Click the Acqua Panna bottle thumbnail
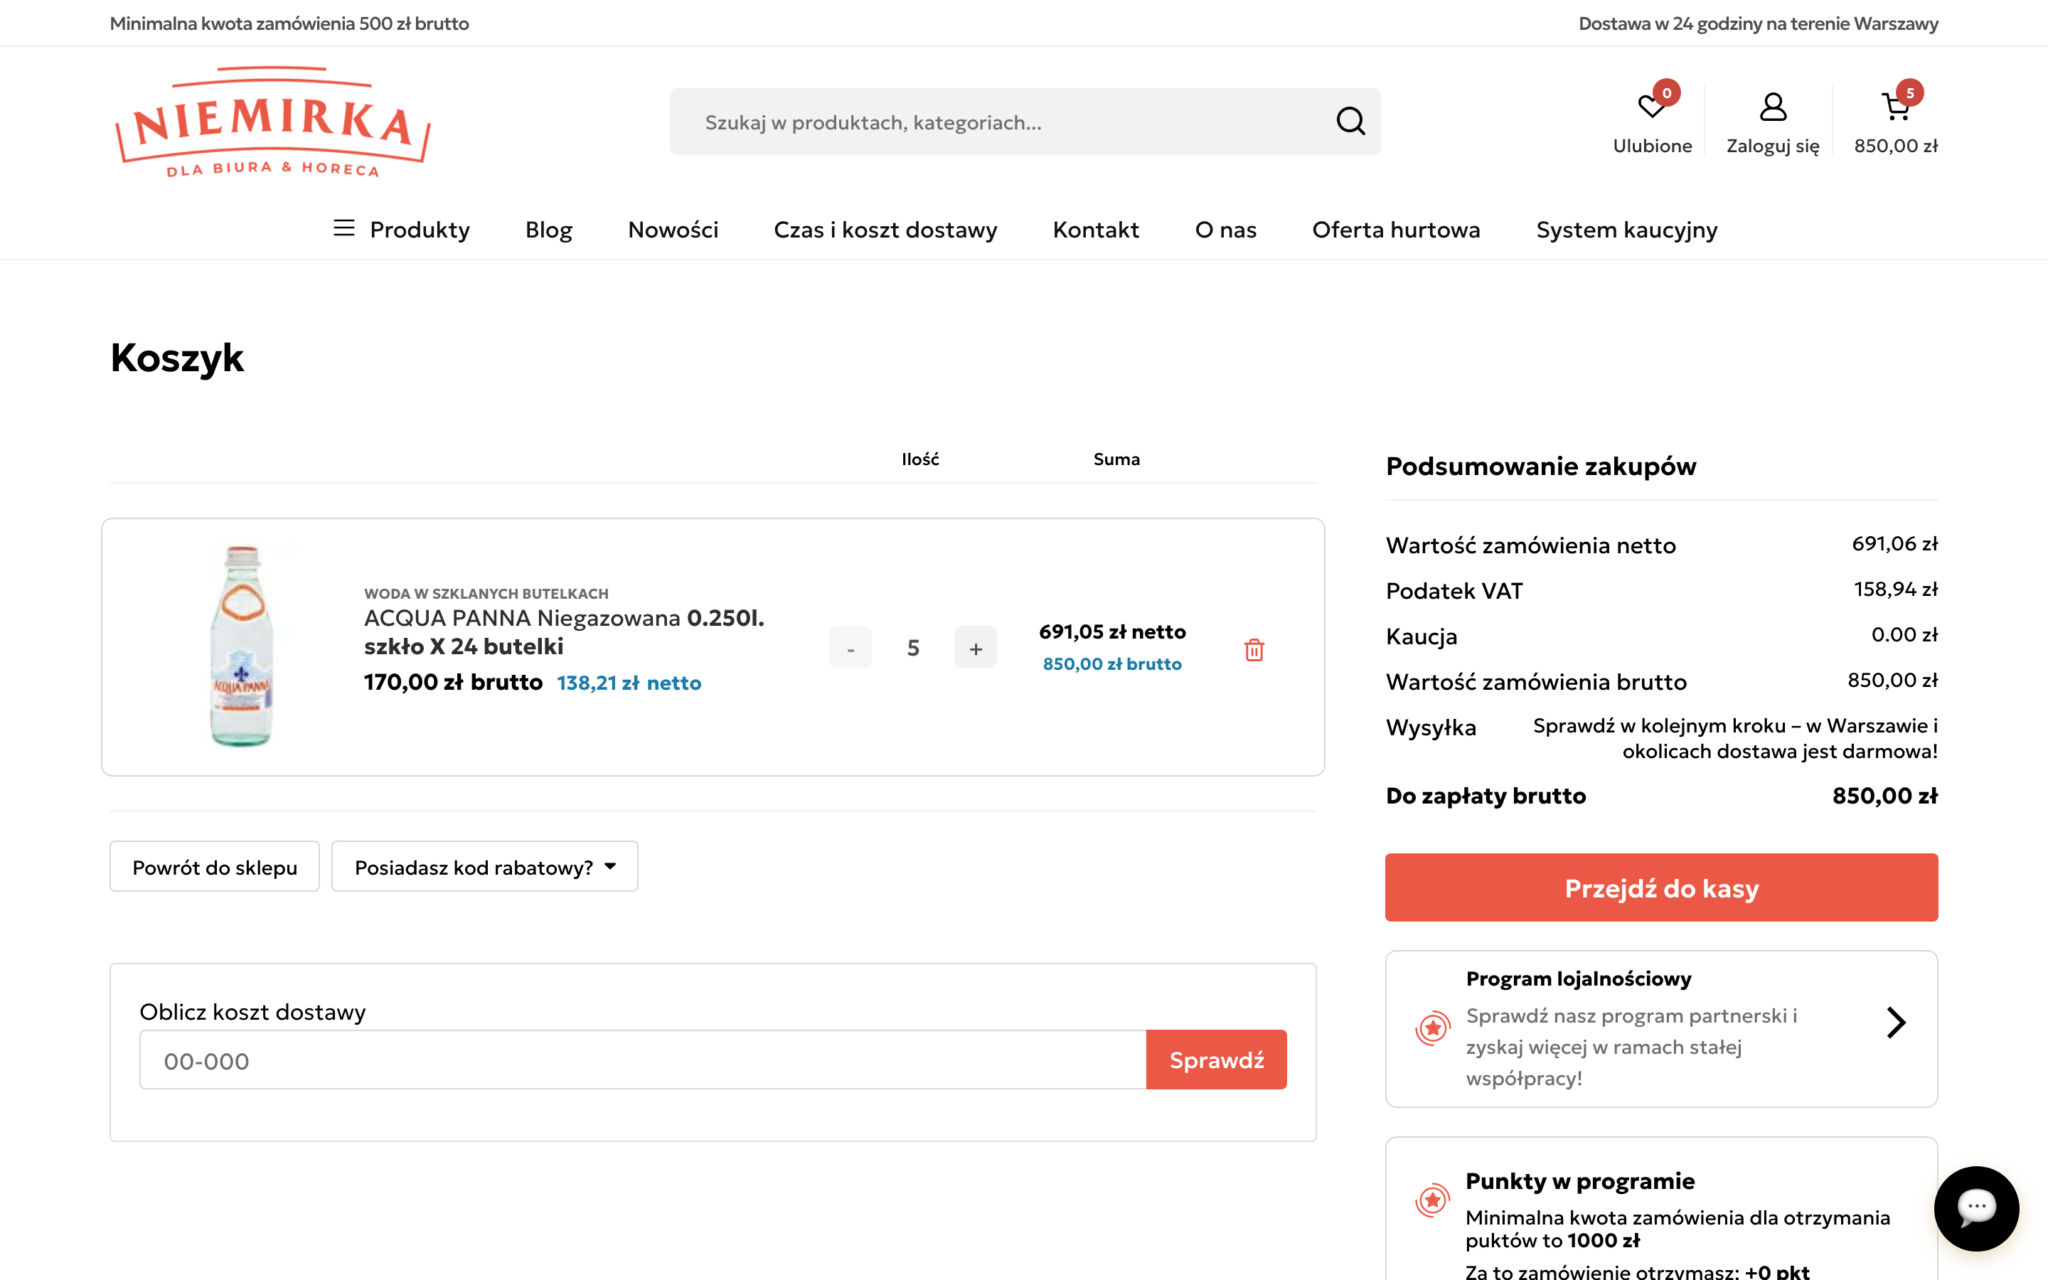 pos(241,646)
